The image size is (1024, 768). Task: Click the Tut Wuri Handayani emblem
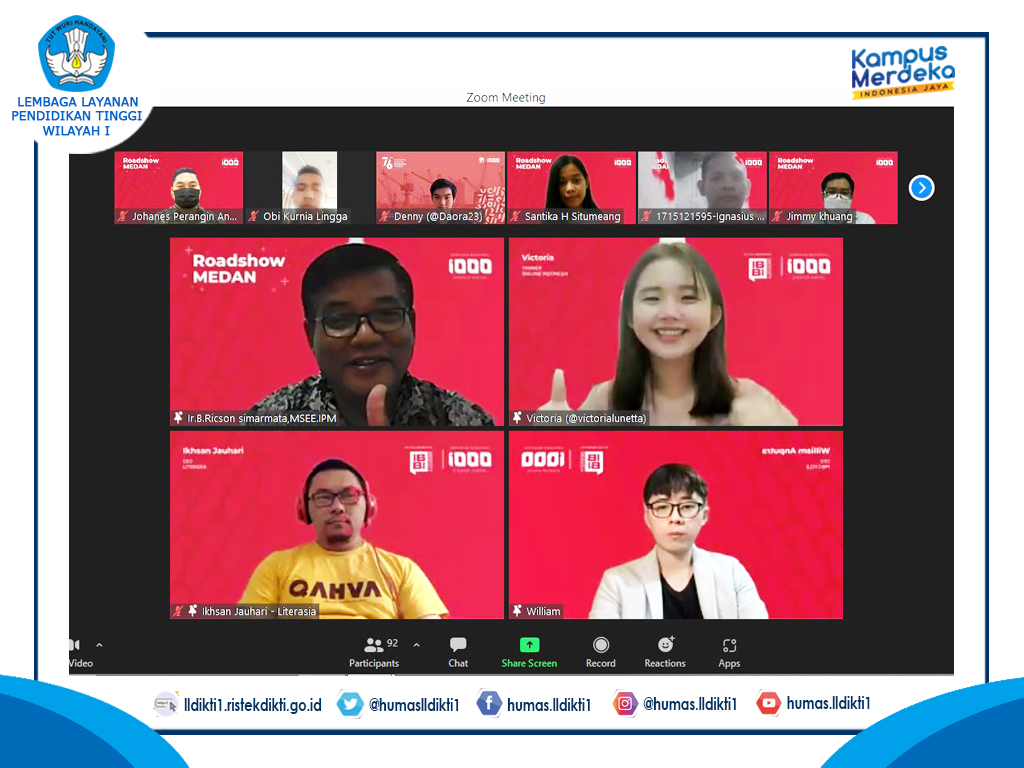point(76,54)
